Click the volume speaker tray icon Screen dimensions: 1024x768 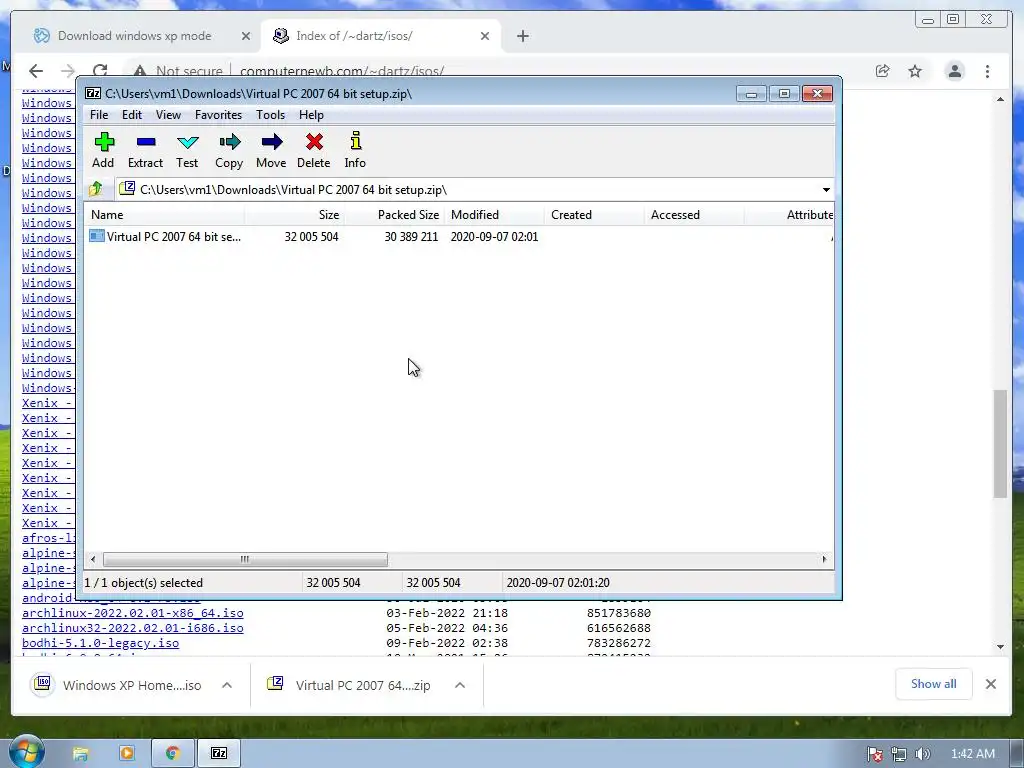pos(922,754)
